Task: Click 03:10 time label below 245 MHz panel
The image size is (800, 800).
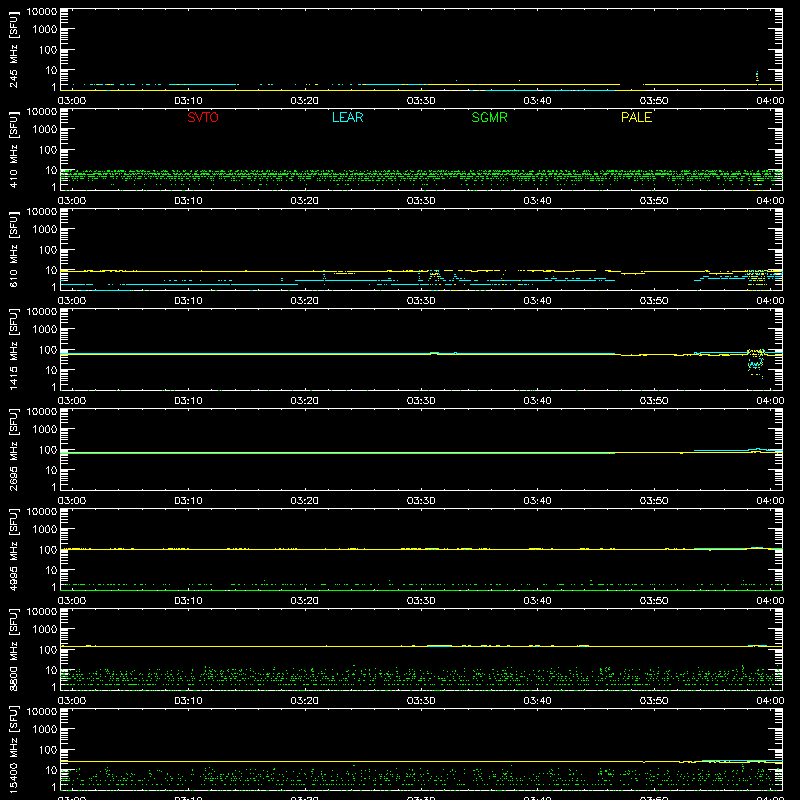Action: pyautogui.click(x=188, y=101)
